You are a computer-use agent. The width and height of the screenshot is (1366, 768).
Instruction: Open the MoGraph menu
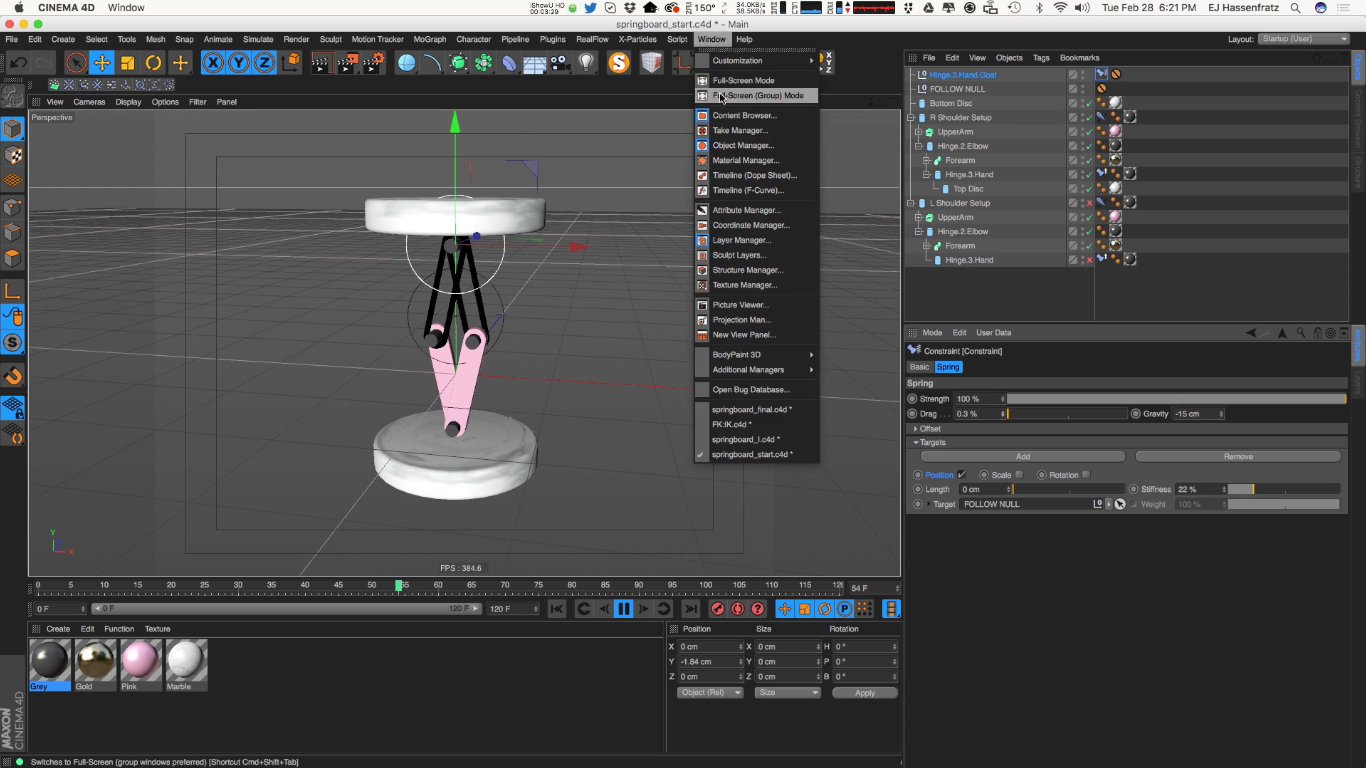click(x=430, y=39)
